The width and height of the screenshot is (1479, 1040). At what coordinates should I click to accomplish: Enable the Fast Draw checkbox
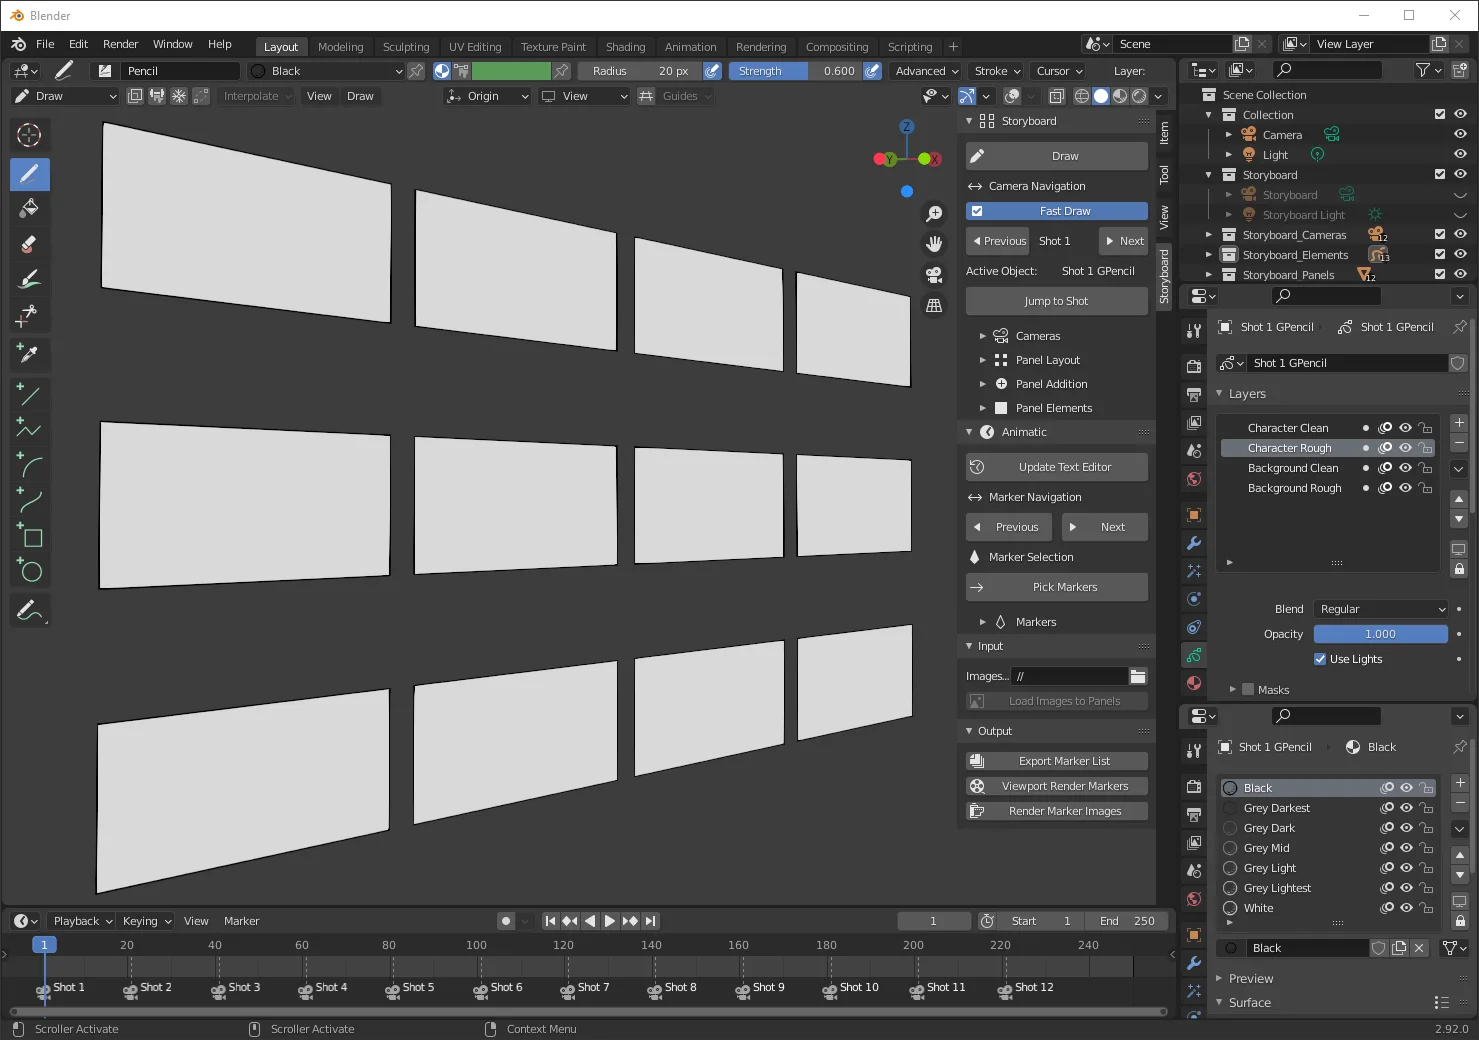[x=975, y=210]
